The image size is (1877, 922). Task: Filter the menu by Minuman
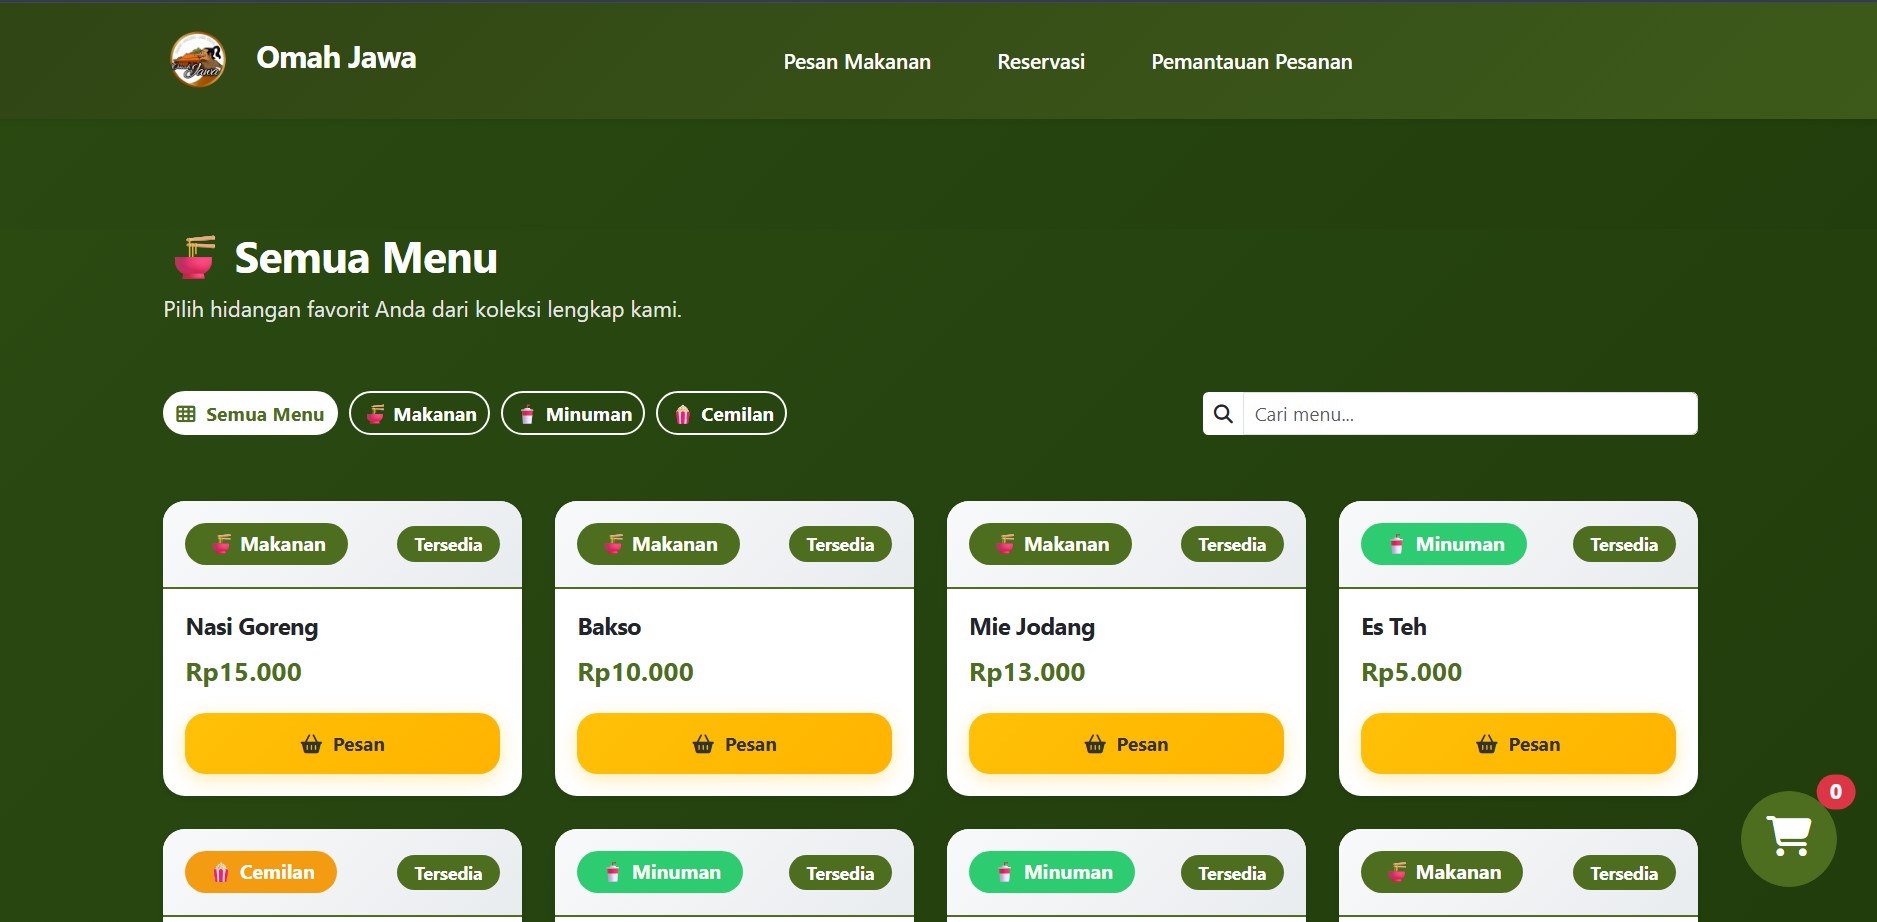[x=573, y=414]
